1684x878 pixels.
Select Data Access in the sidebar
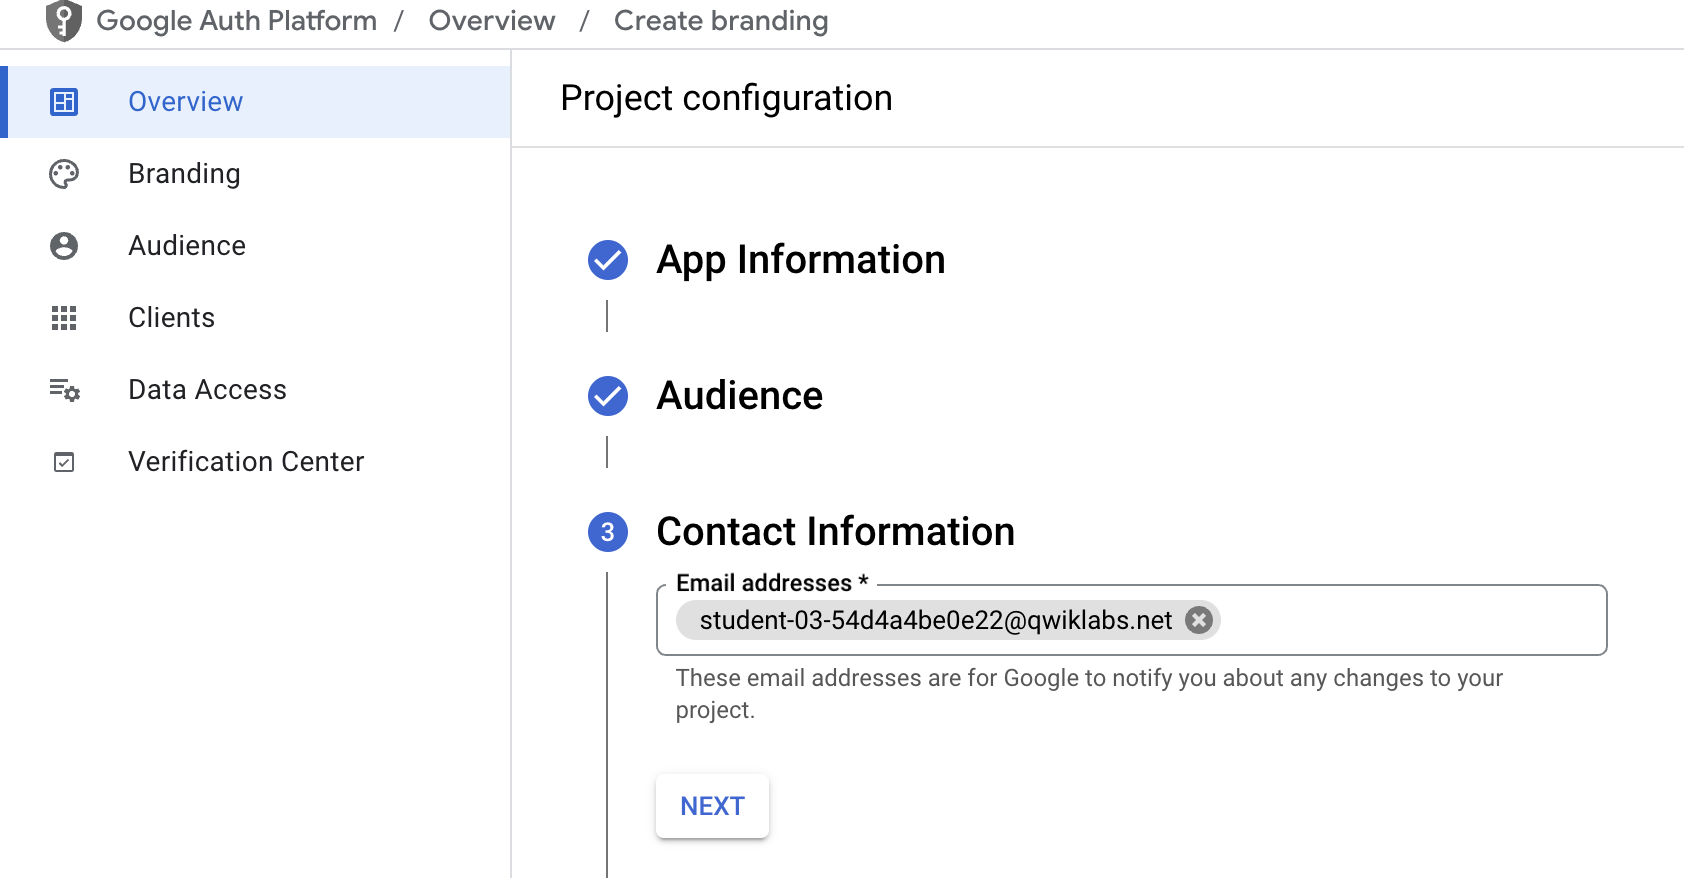click(x=255, y=390)
